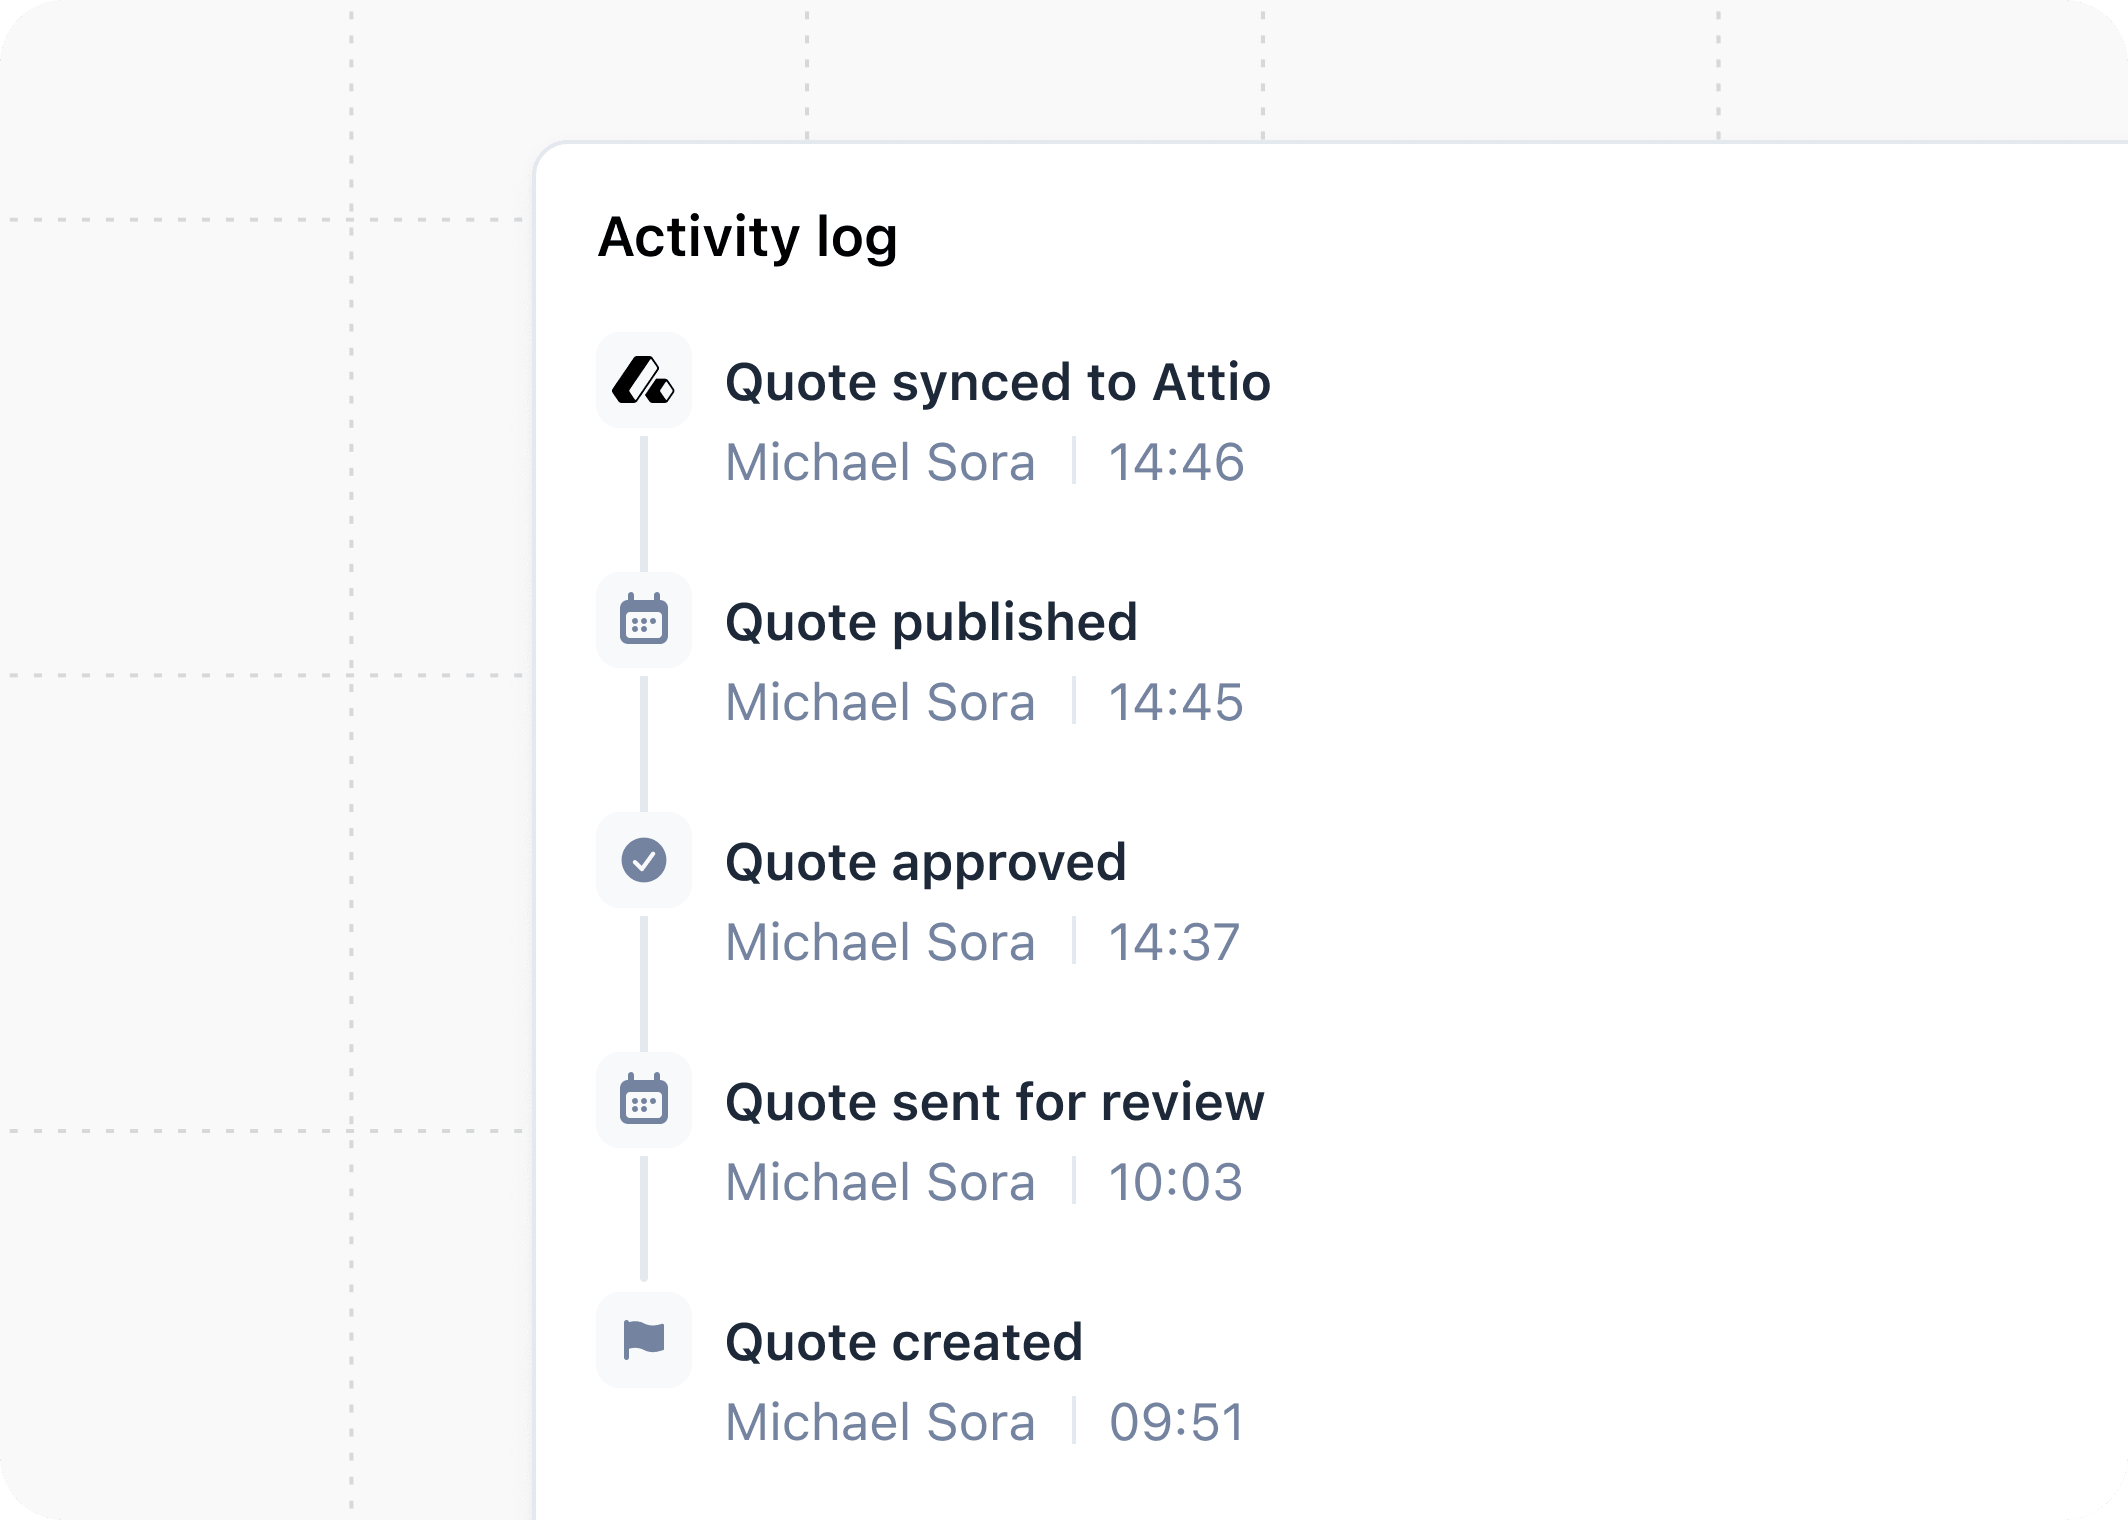Select Michael Sora under Quote approved

880,941
